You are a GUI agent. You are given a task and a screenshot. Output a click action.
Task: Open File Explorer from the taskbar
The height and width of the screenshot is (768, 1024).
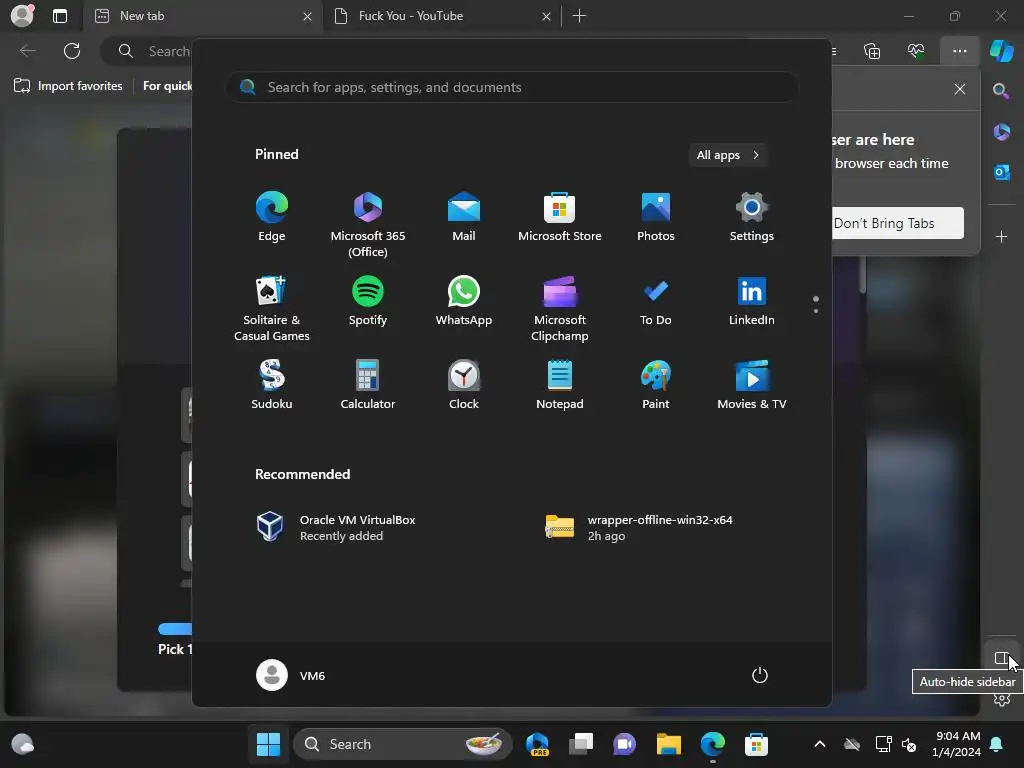coord(669,744)
